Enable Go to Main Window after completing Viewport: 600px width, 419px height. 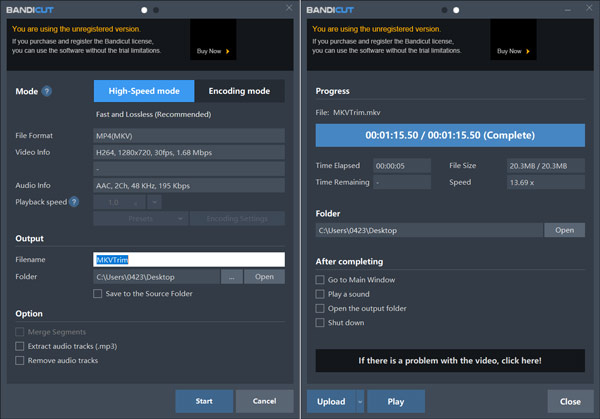320,280
